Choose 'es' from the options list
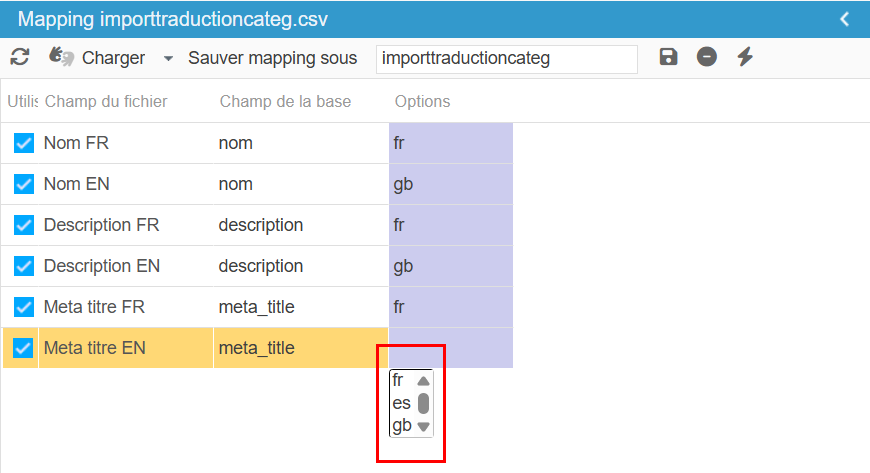Viewport: 870px width, 473px height. [402, 403]
